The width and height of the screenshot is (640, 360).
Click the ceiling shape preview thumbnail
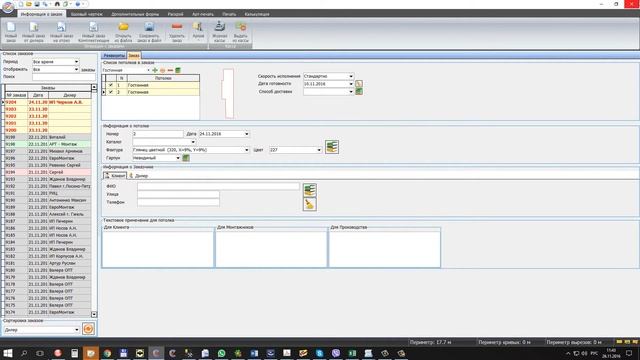coord(228,93)
